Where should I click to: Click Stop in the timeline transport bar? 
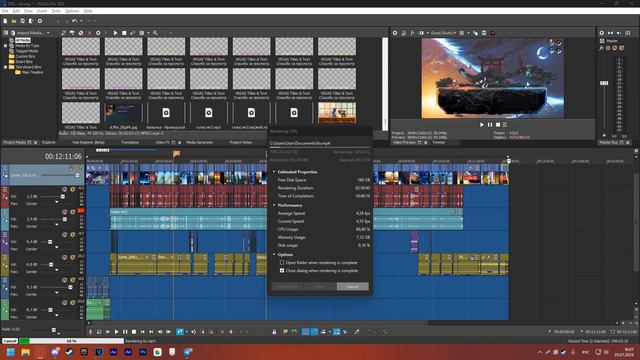point(134,332)
